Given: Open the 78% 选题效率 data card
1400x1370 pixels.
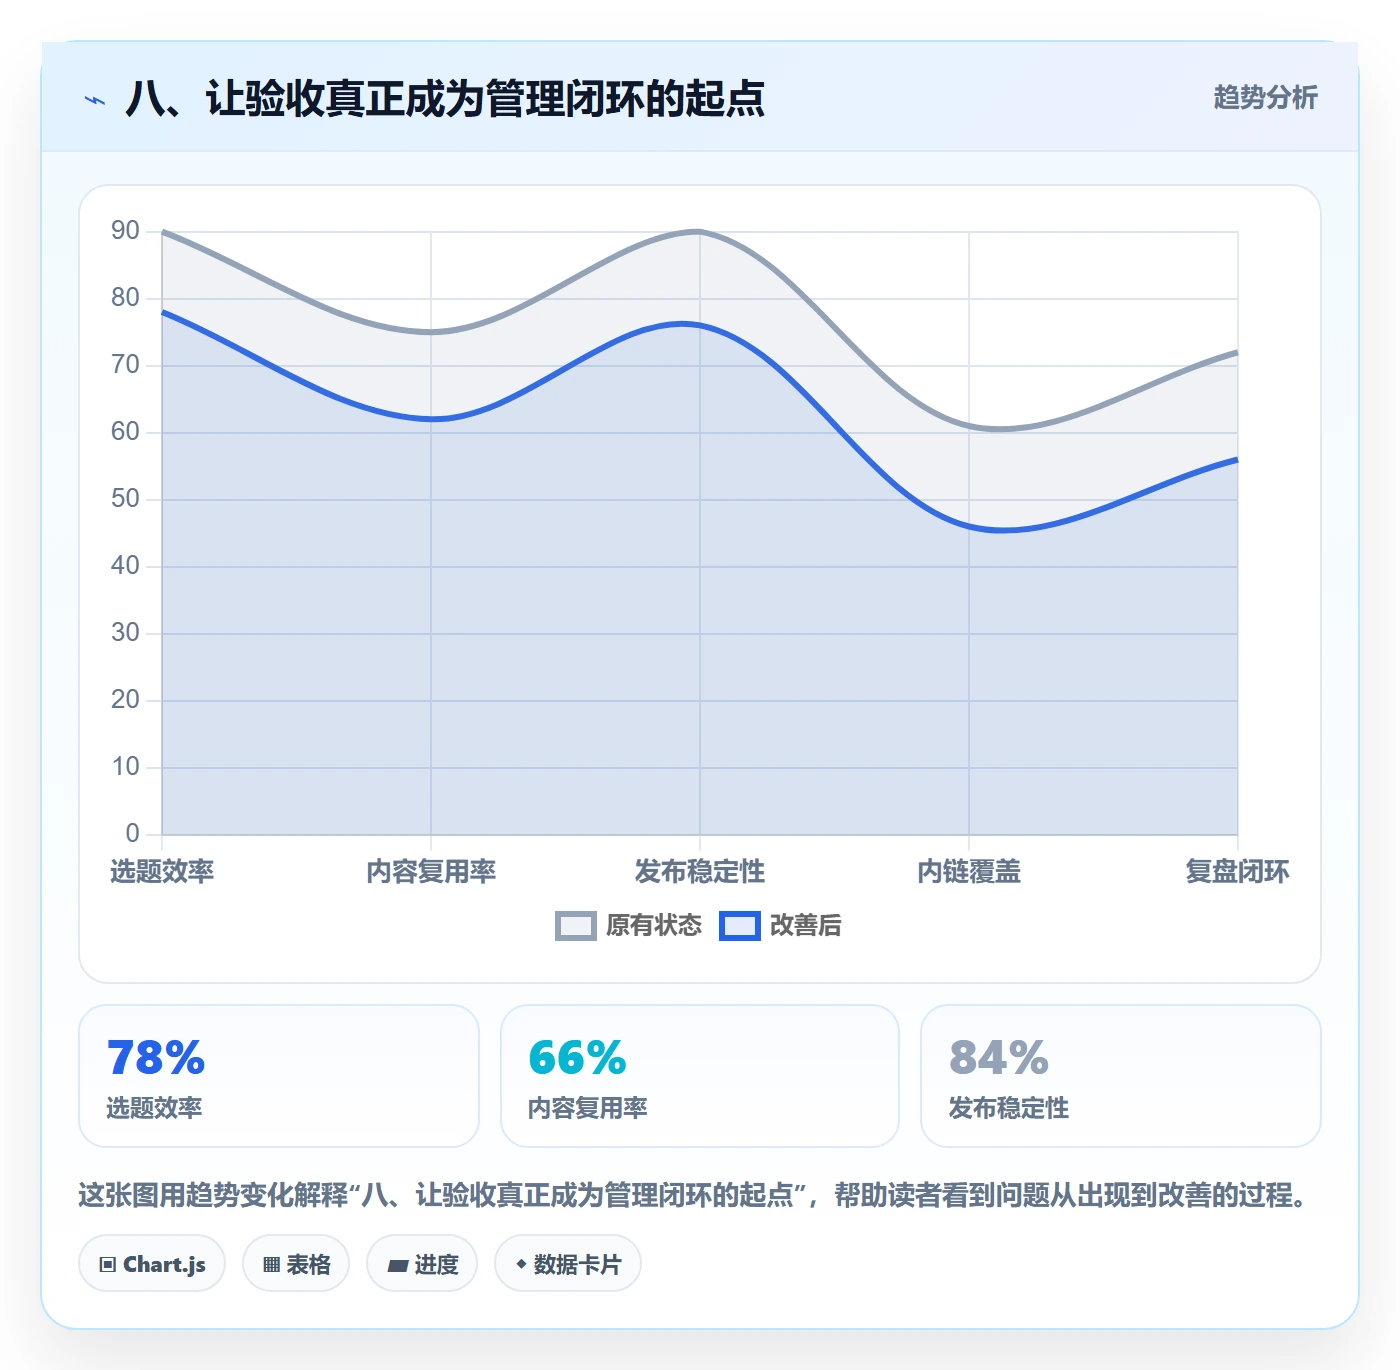Looking at the screenshot, I should coord(279,1076).
